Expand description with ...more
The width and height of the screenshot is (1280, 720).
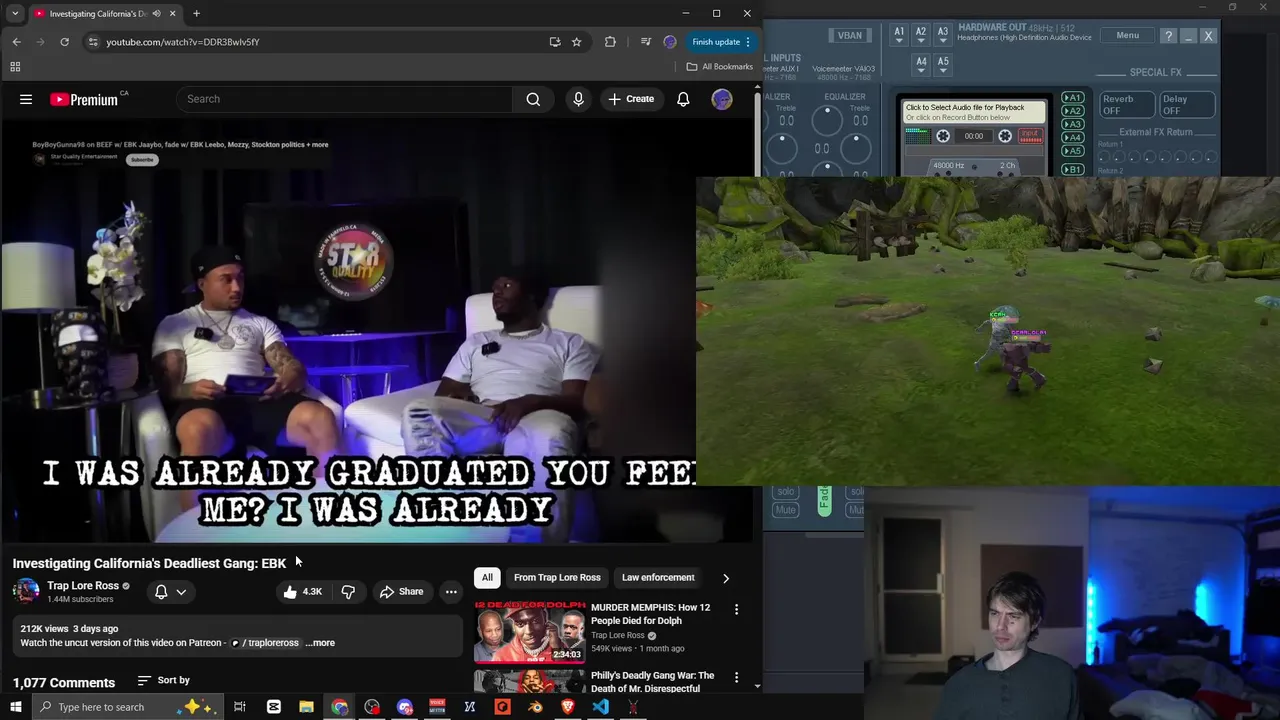pos(320,643)
